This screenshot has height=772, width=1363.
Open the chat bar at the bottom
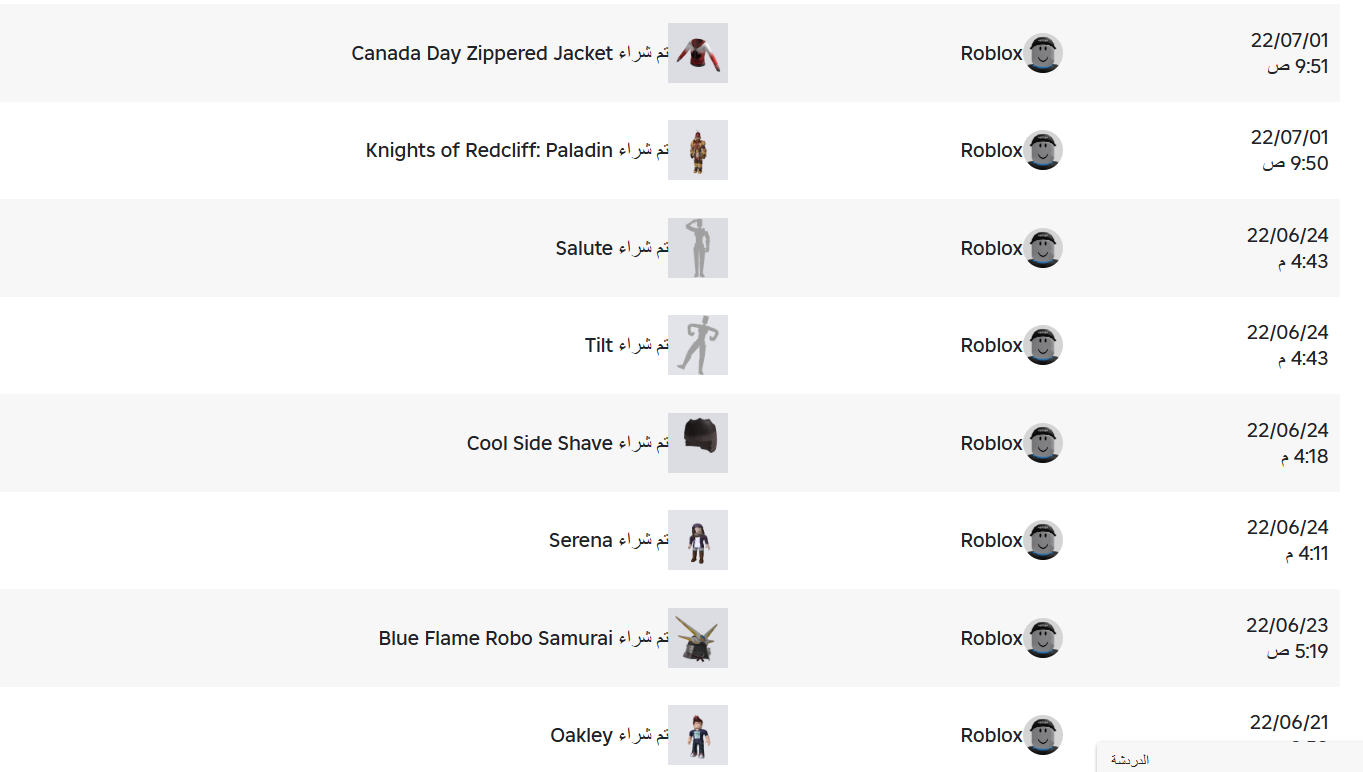pyautogui.click(x=1229, y=760)
